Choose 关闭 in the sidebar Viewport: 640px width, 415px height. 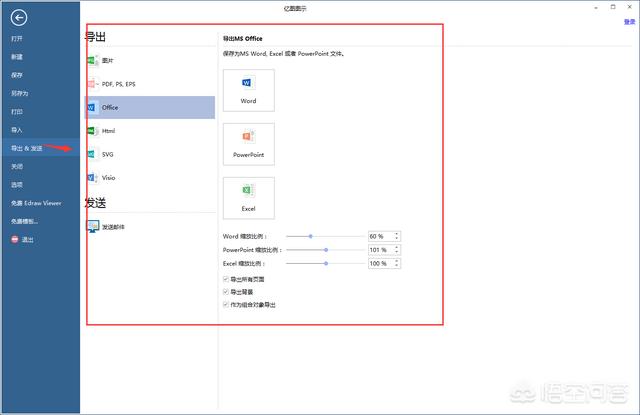pyautogui.click(x=17, y=166)
